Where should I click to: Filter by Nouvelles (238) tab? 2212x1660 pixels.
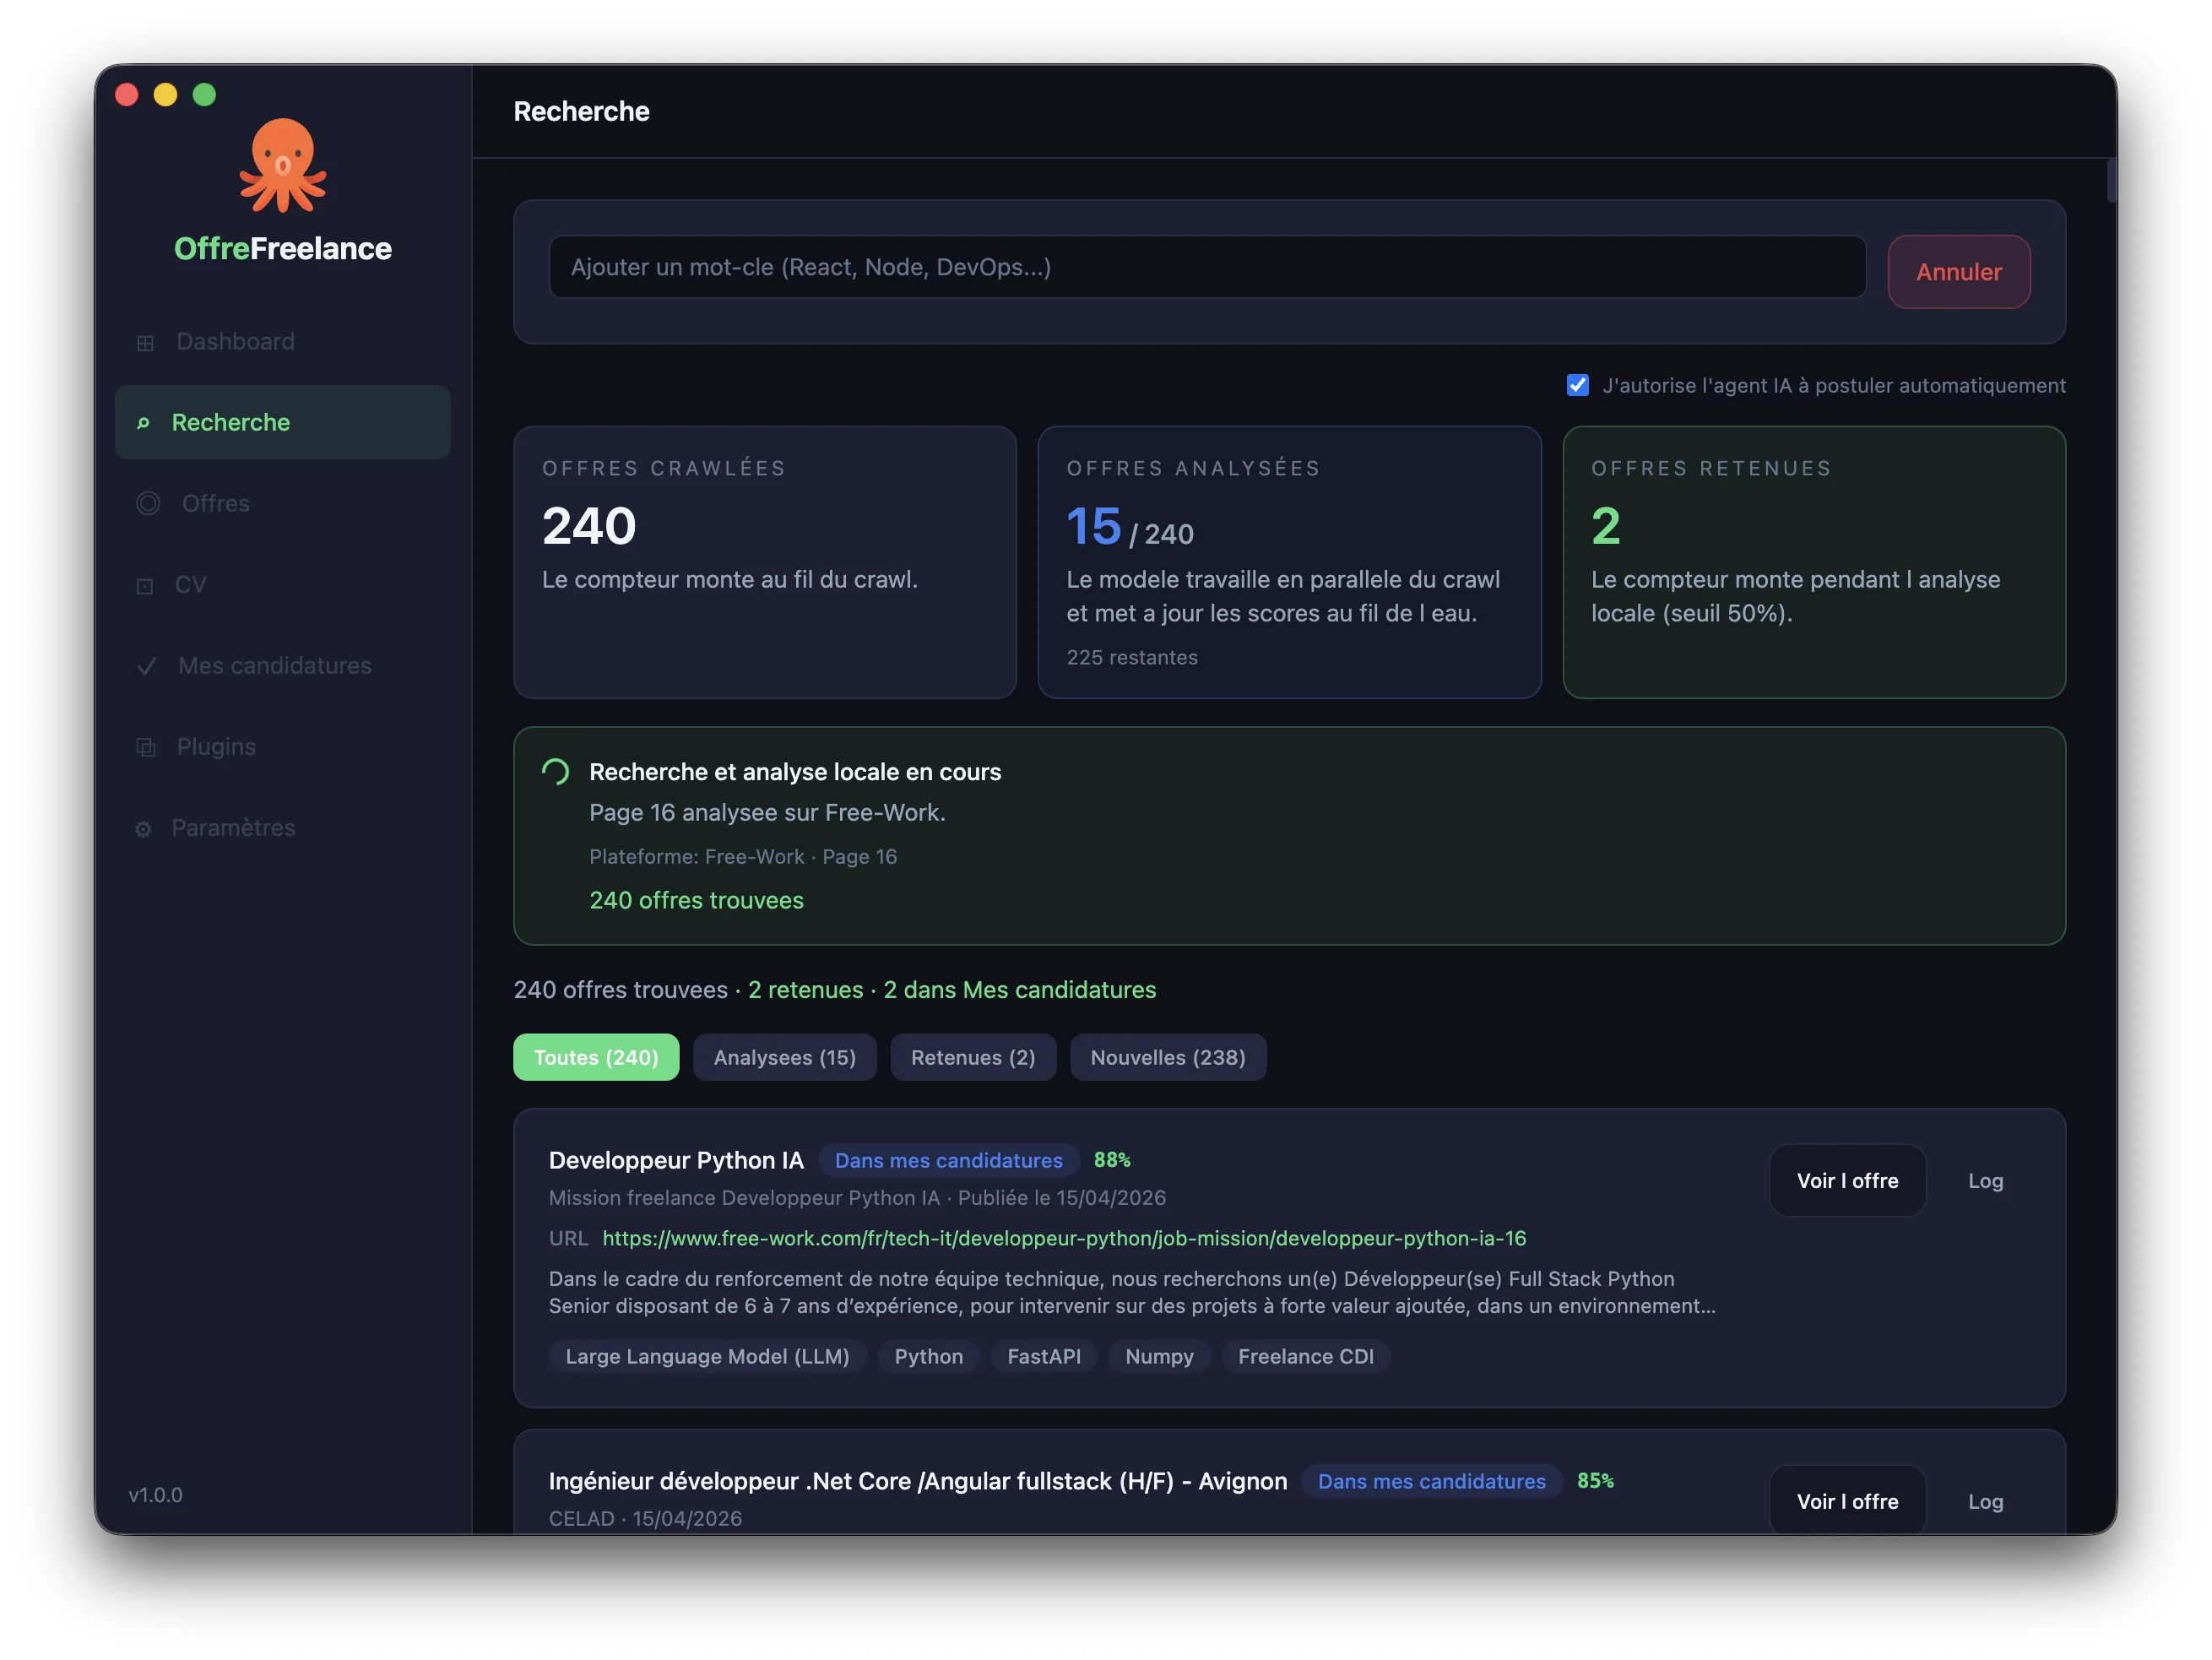coord(1167,1057)
